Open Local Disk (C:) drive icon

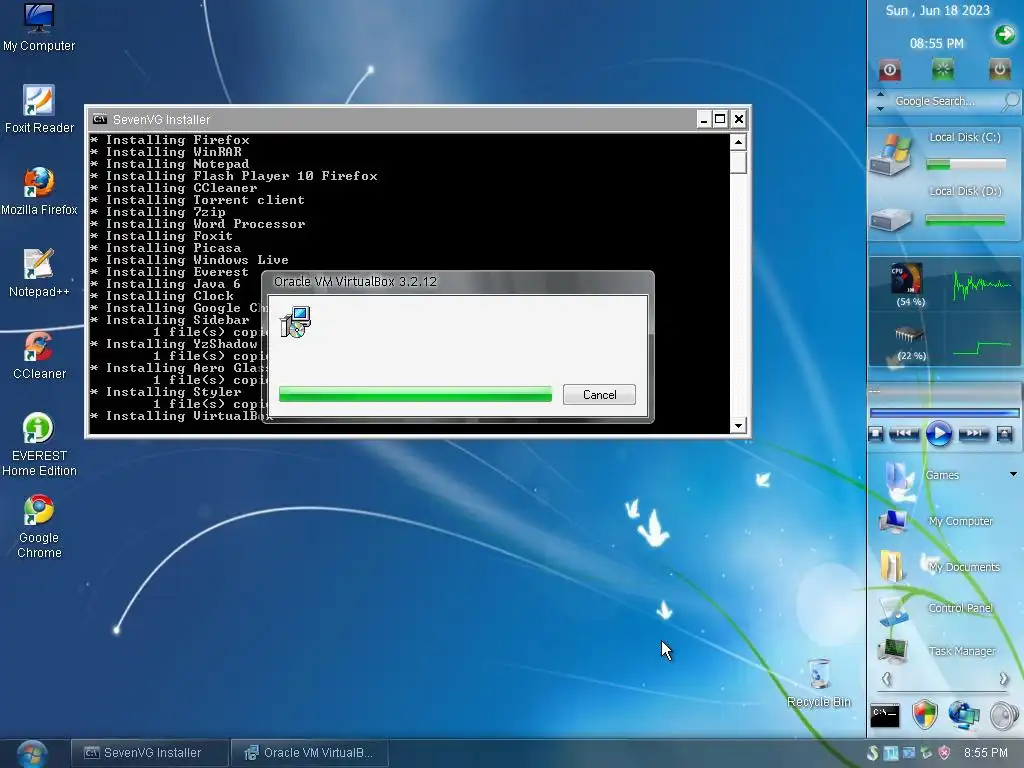pyautogui.click(x=891, y=155)
